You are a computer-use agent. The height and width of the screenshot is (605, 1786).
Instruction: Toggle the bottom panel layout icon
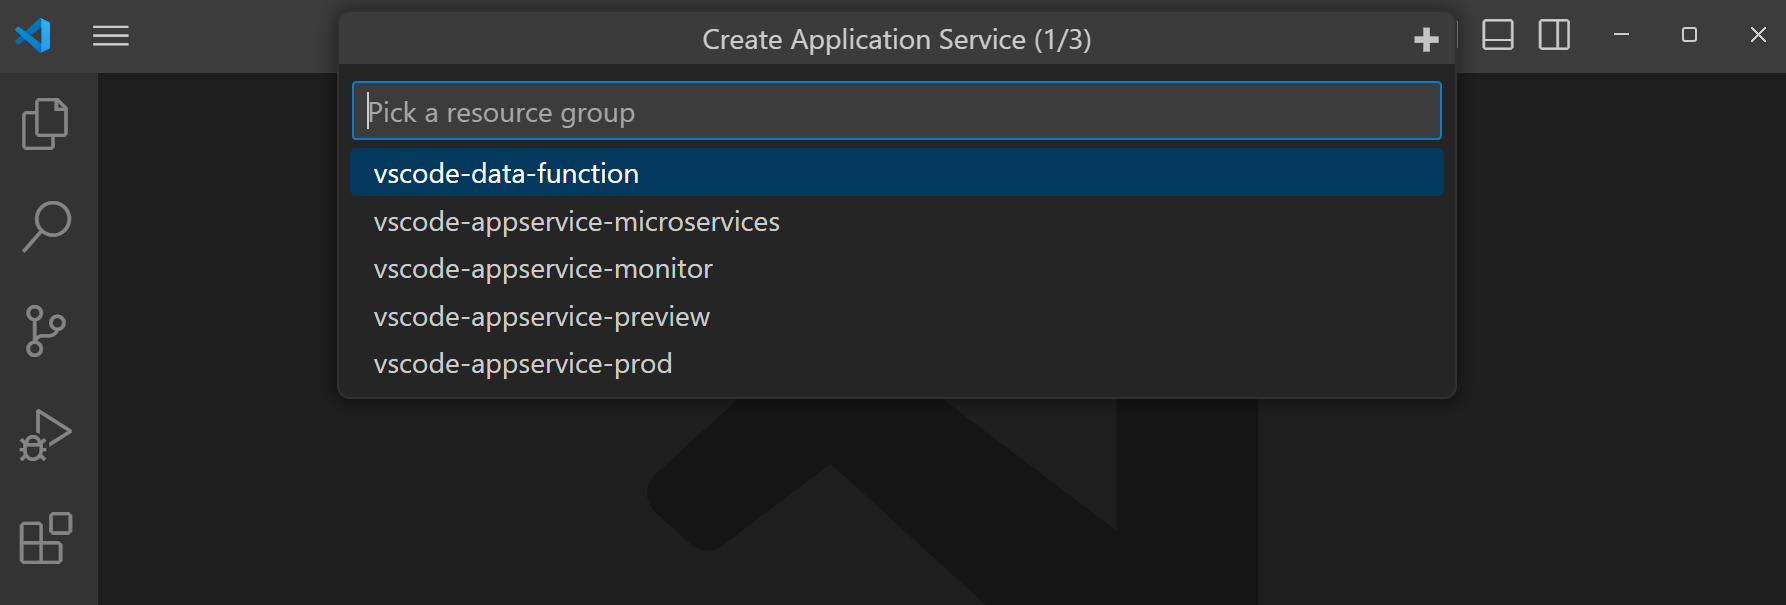point(1497,36)
